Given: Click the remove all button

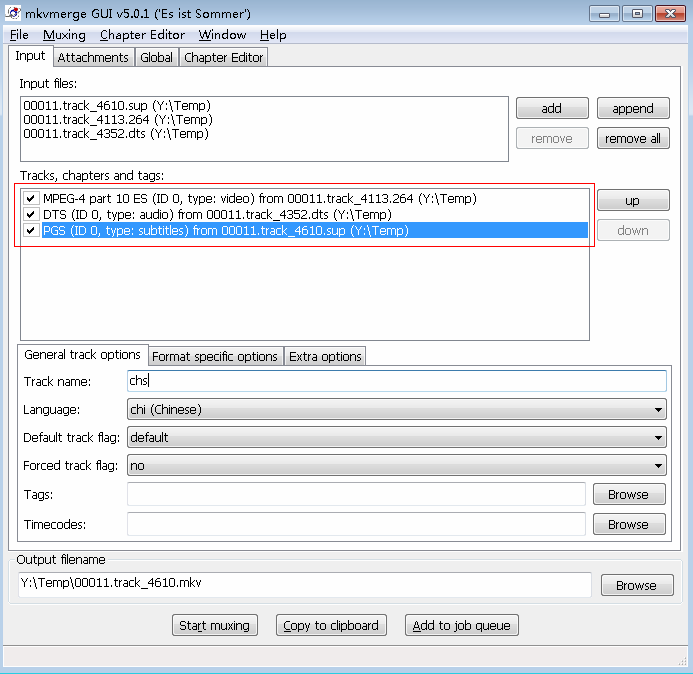Looking at the screenshot, I should [x=633, y=138].
